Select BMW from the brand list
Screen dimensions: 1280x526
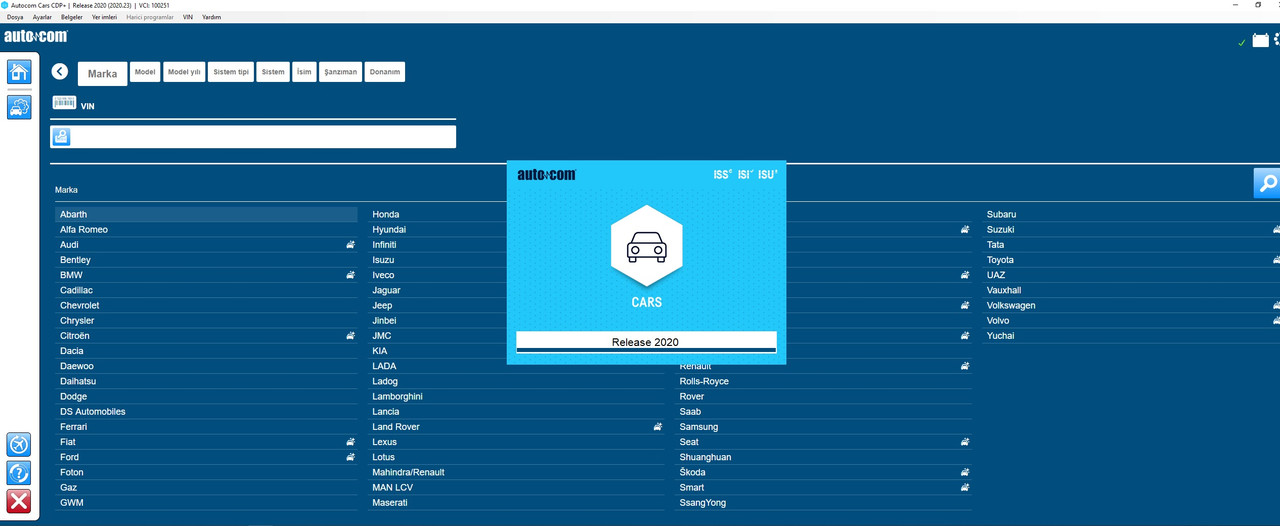pyautogui.click(x=70, y=275)
